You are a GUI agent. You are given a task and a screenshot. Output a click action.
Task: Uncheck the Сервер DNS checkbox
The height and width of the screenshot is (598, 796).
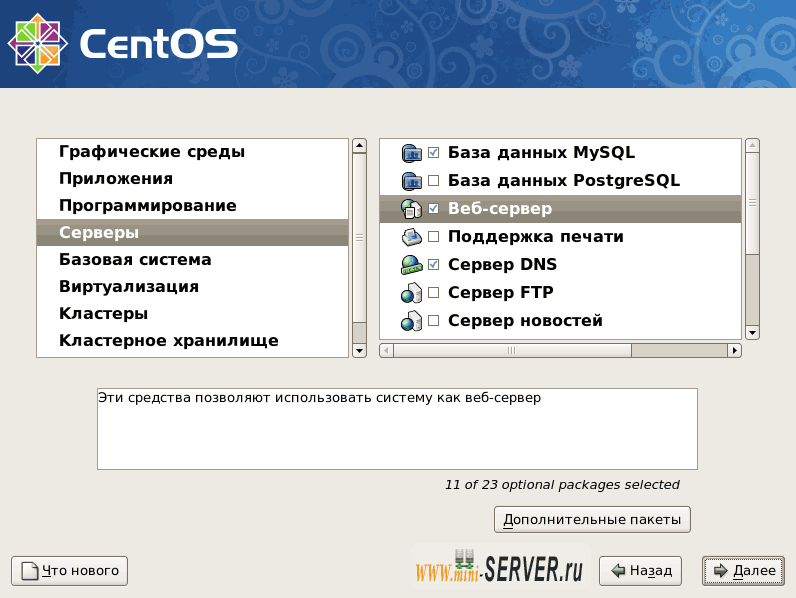[434, 264]
